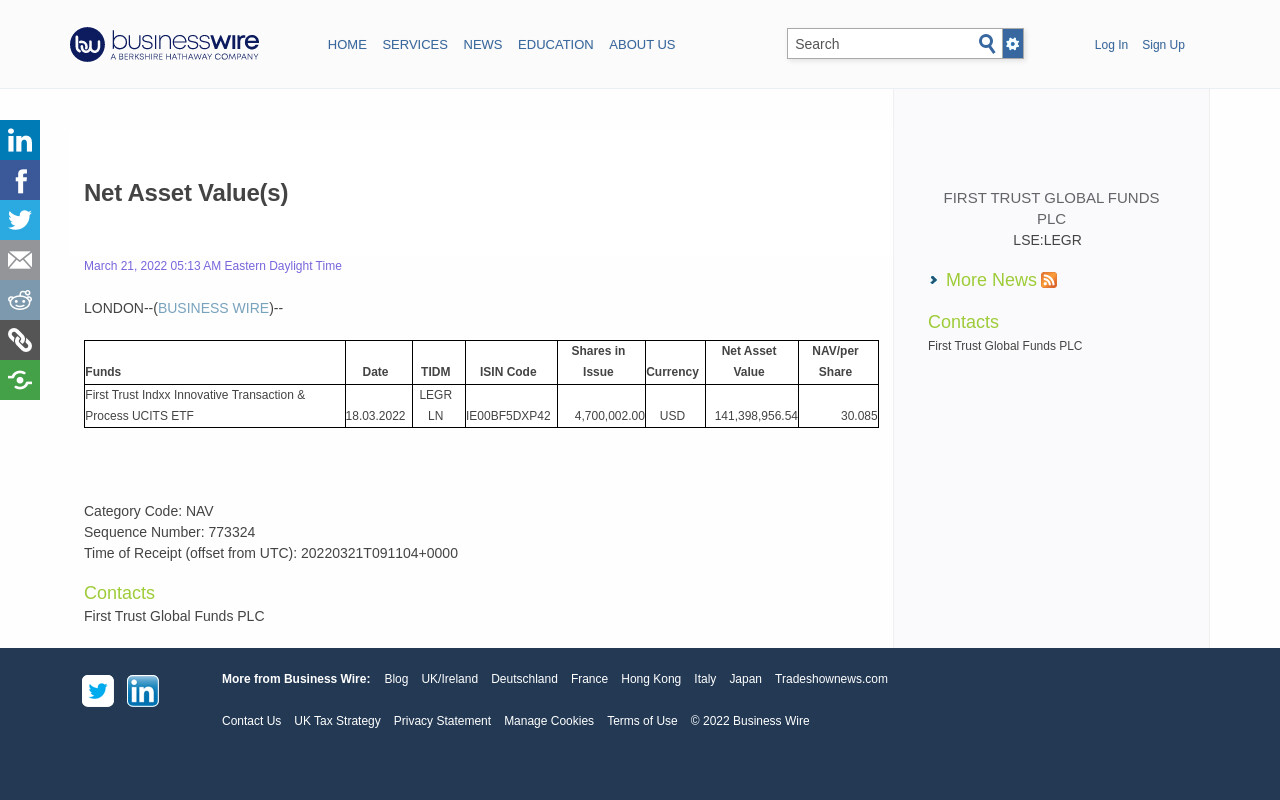Open the UK Tax Strategy footer link

337,721
